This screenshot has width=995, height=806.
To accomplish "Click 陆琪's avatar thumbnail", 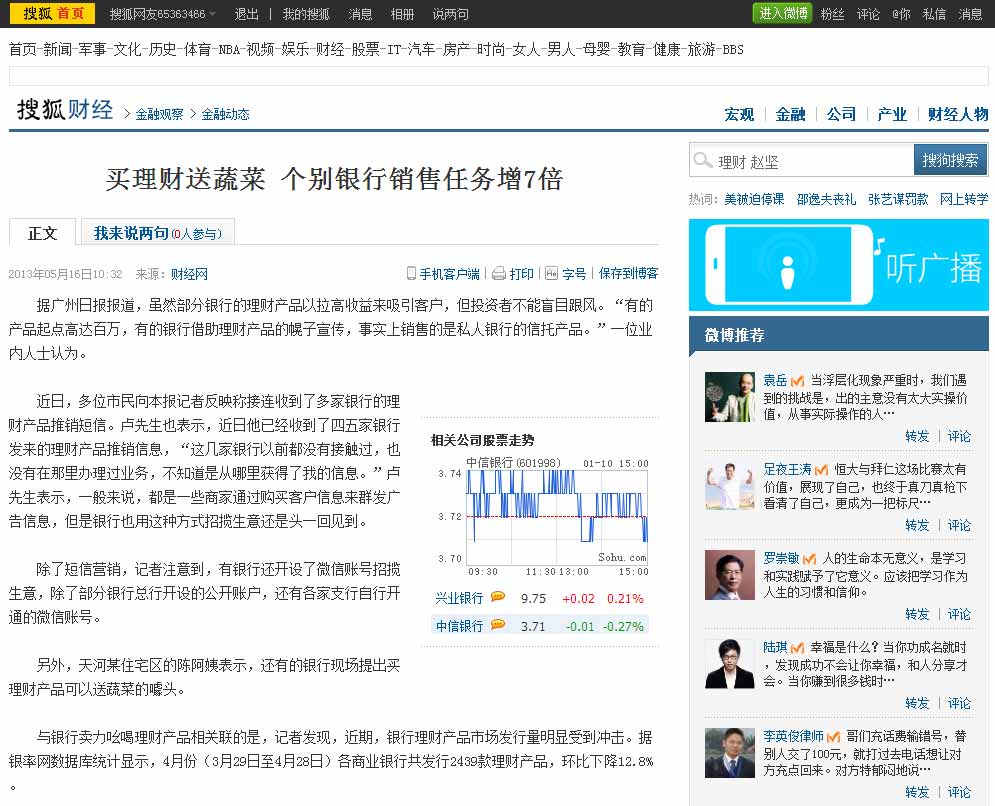I will (730, 664).
